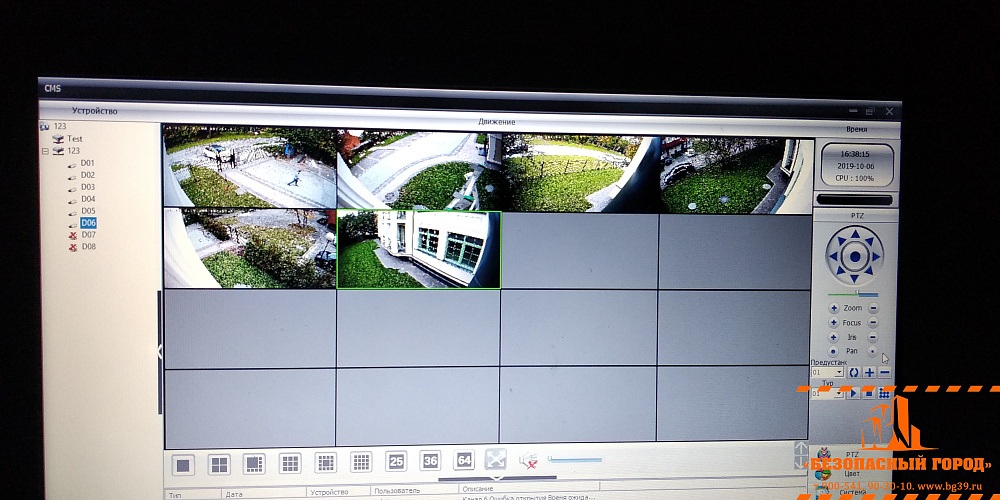Click the Устройство log column header
This screenshot has width=1000, height=500.
coord(330,492)
